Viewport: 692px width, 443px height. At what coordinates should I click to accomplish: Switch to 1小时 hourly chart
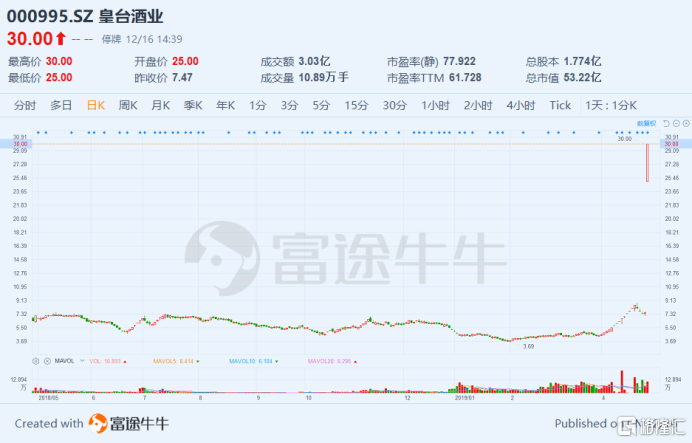point(435,105)
